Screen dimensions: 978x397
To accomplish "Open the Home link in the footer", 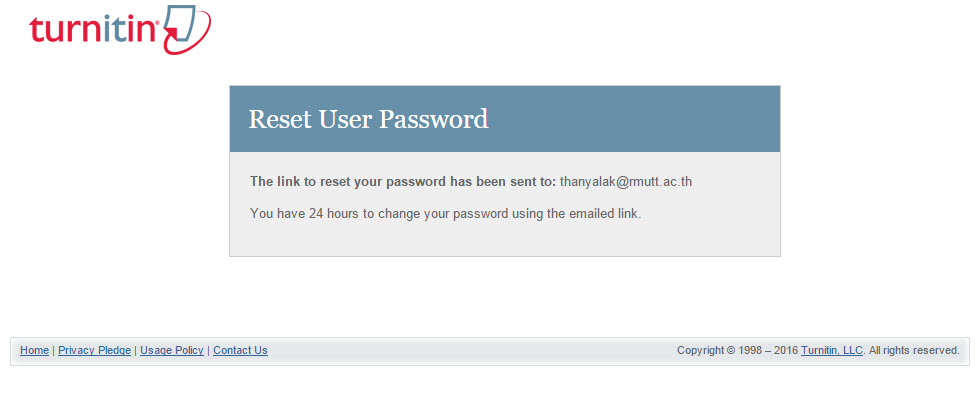I will [x=34, y=351].
